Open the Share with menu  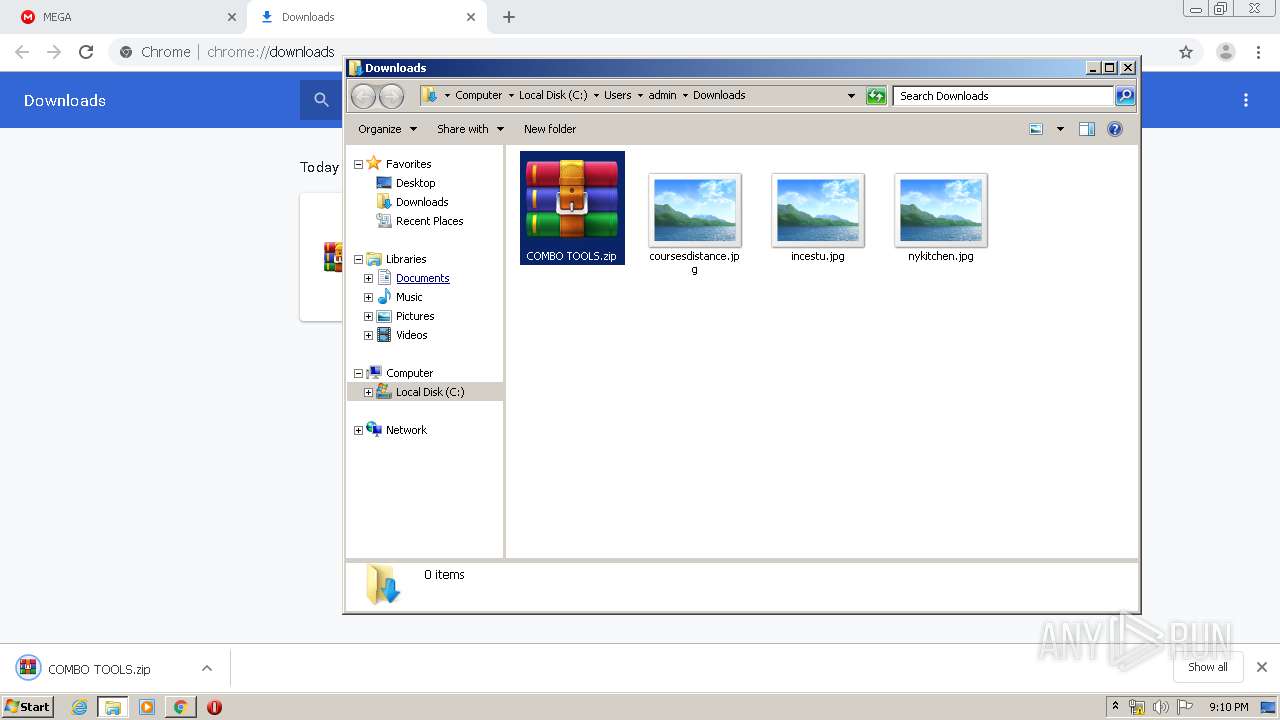click(x=471, y=129)
